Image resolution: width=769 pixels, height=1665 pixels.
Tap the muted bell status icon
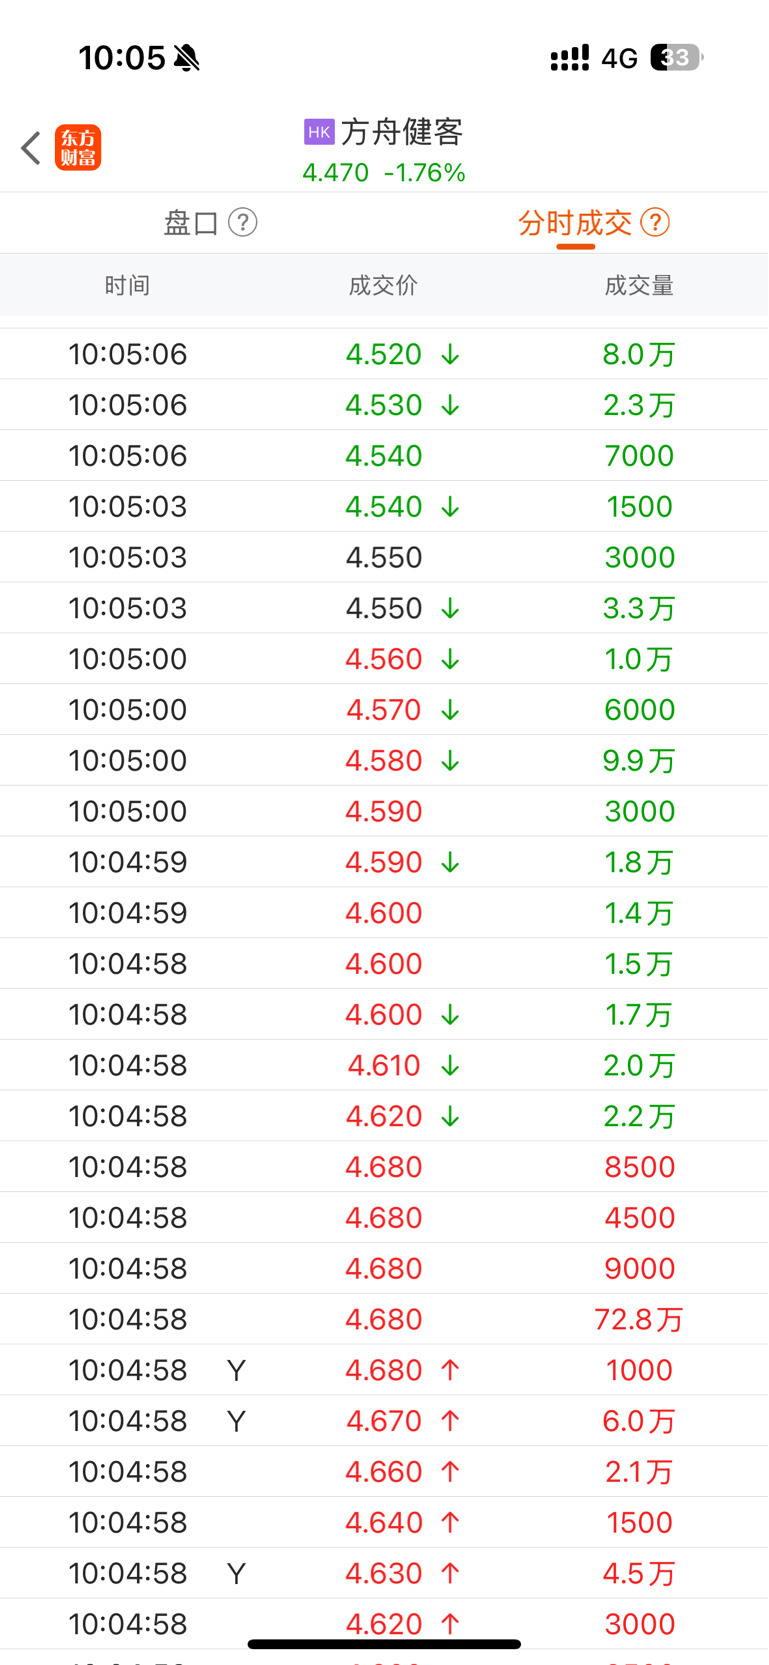pos(187,58)
